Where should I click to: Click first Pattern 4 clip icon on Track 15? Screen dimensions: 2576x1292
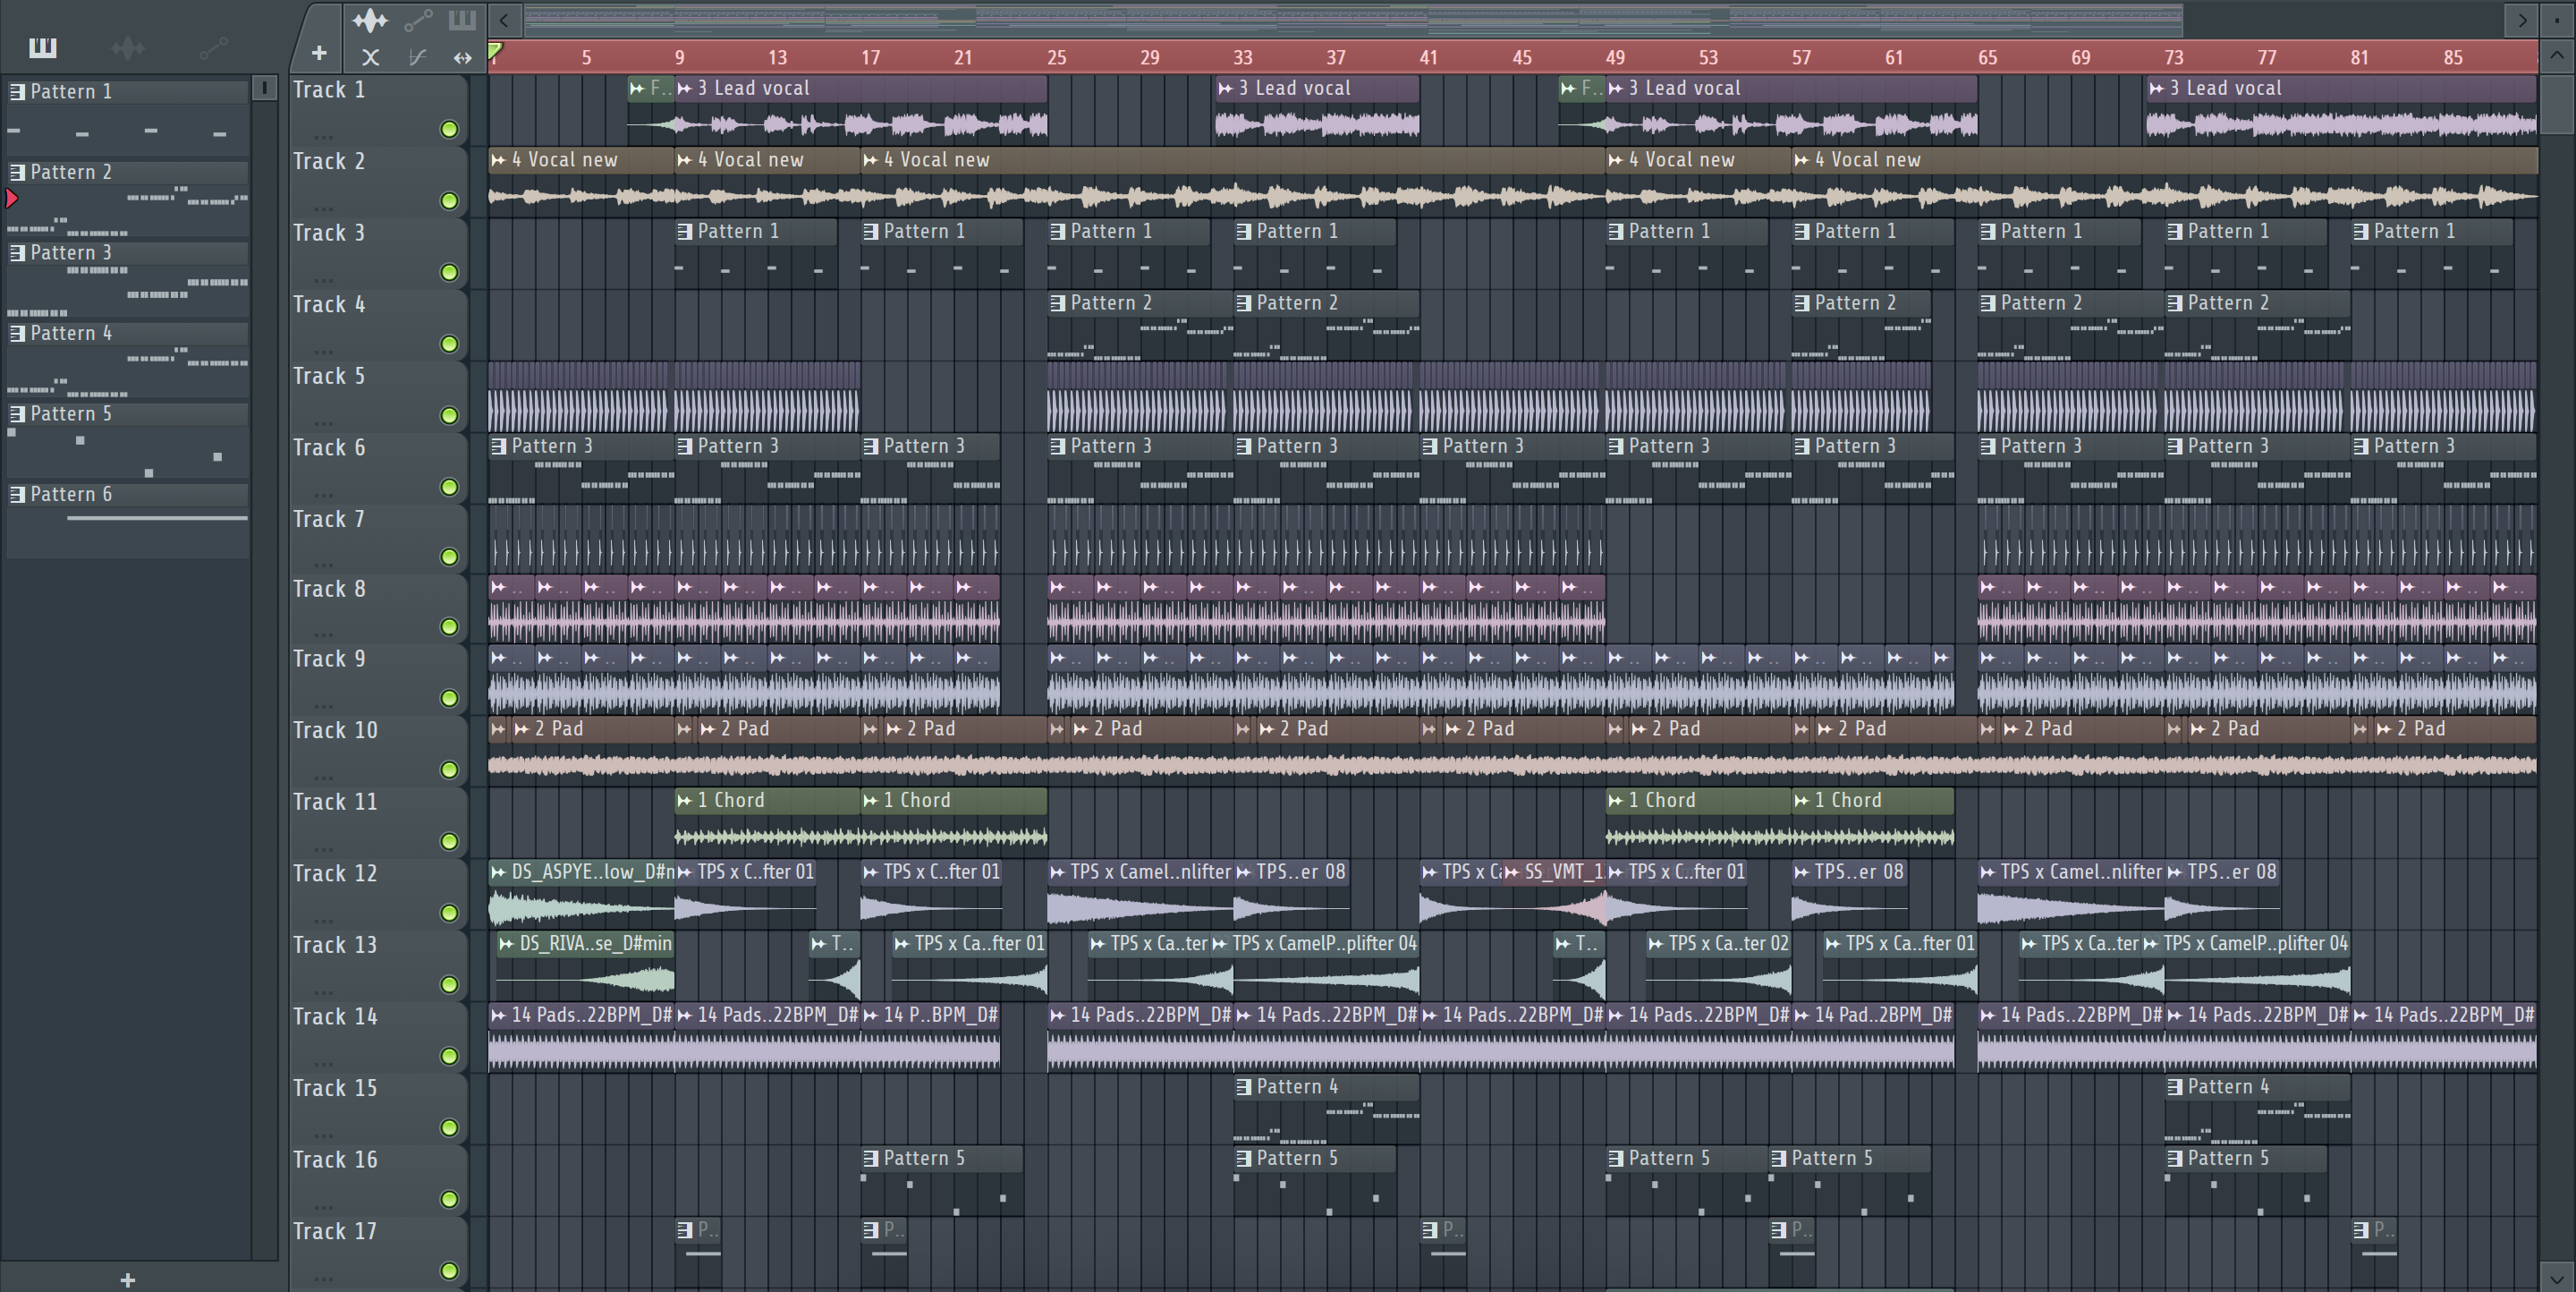click(1244, 1087)
